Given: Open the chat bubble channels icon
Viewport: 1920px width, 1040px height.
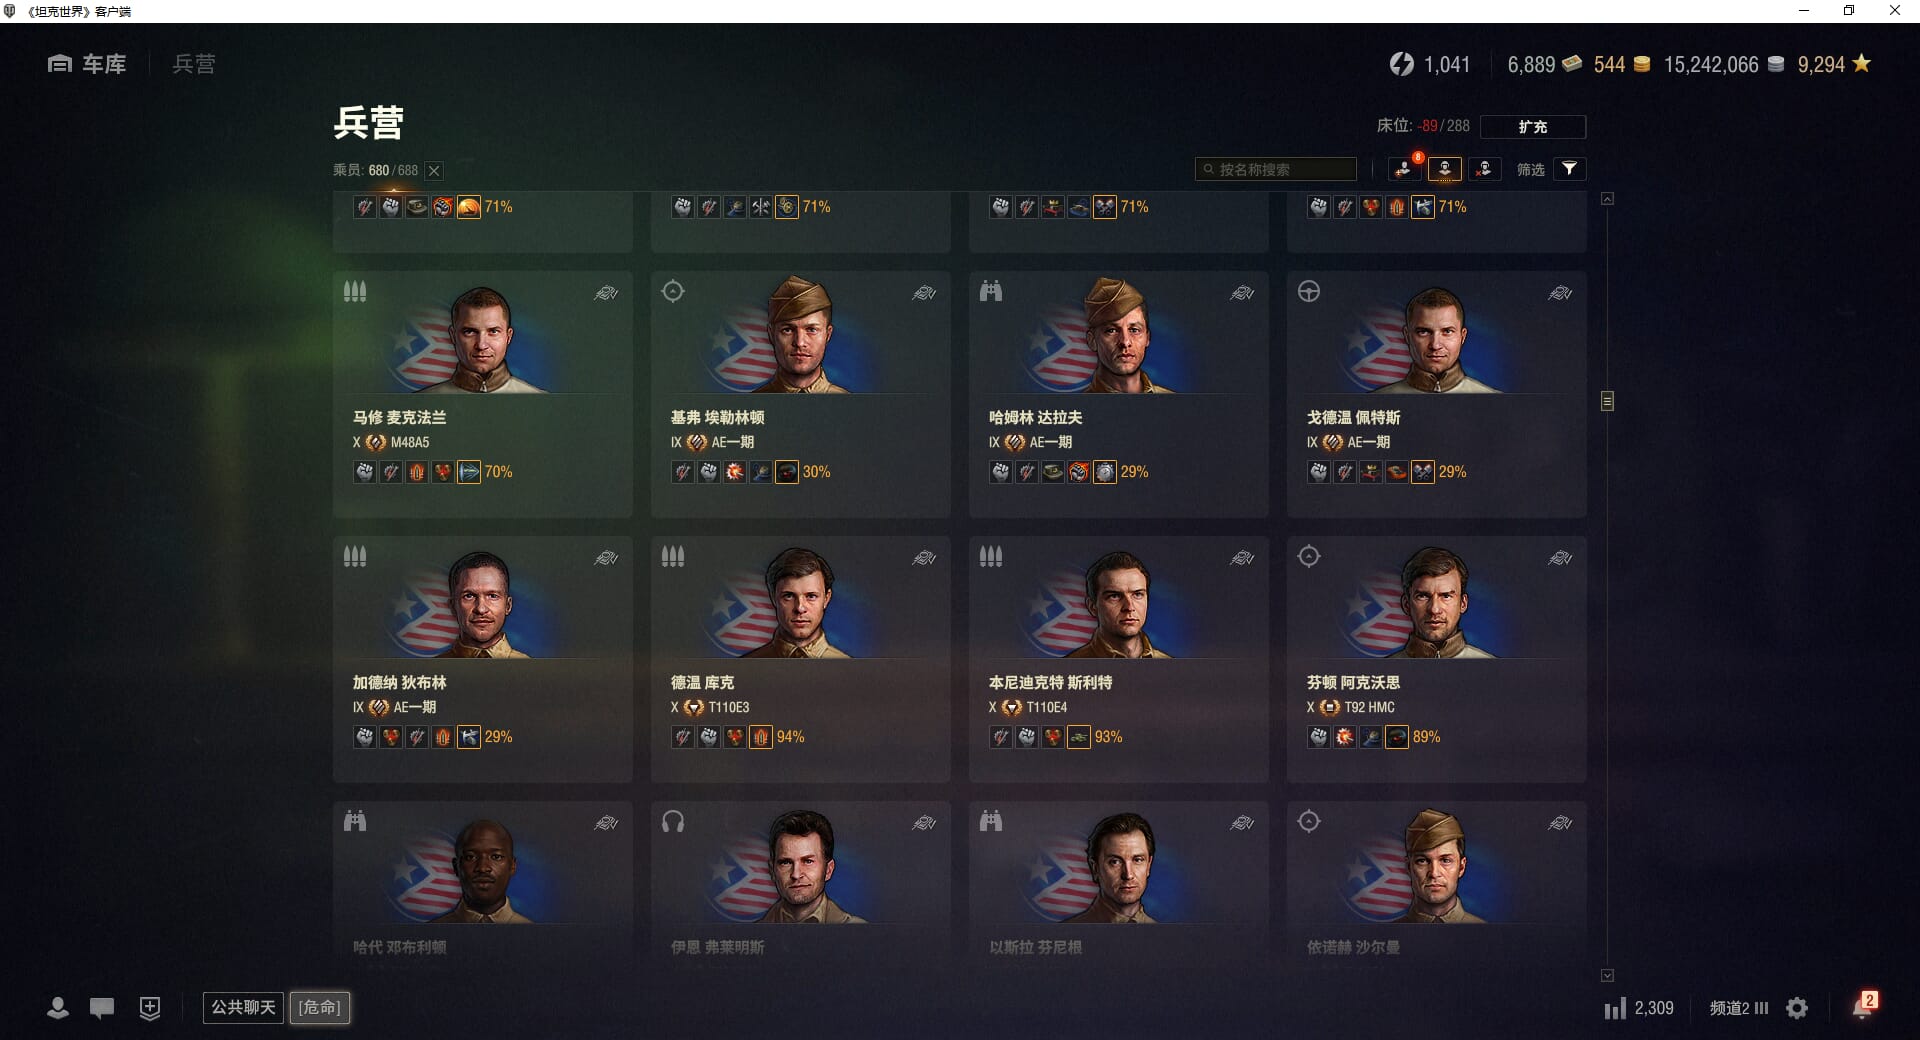Looking at the screenshot, I should [x=102, y=1008].
